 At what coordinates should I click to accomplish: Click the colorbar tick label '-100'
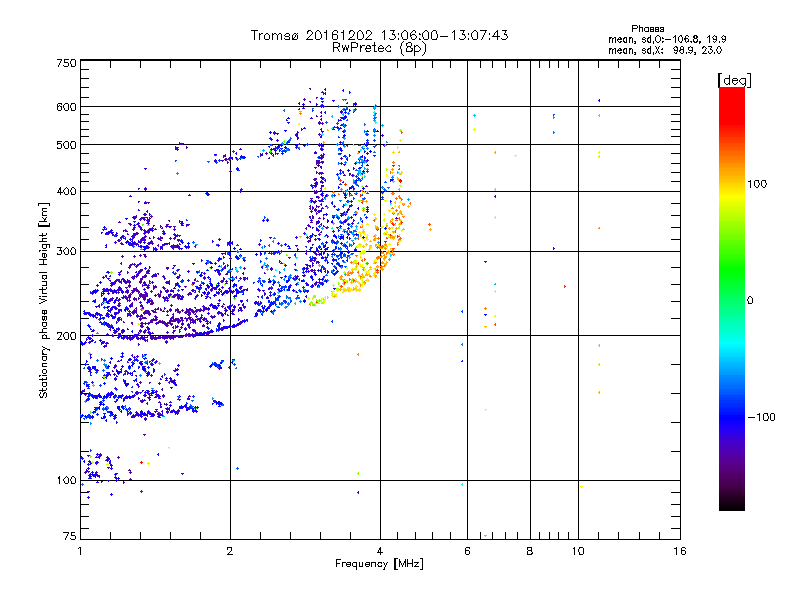point(762,417)
